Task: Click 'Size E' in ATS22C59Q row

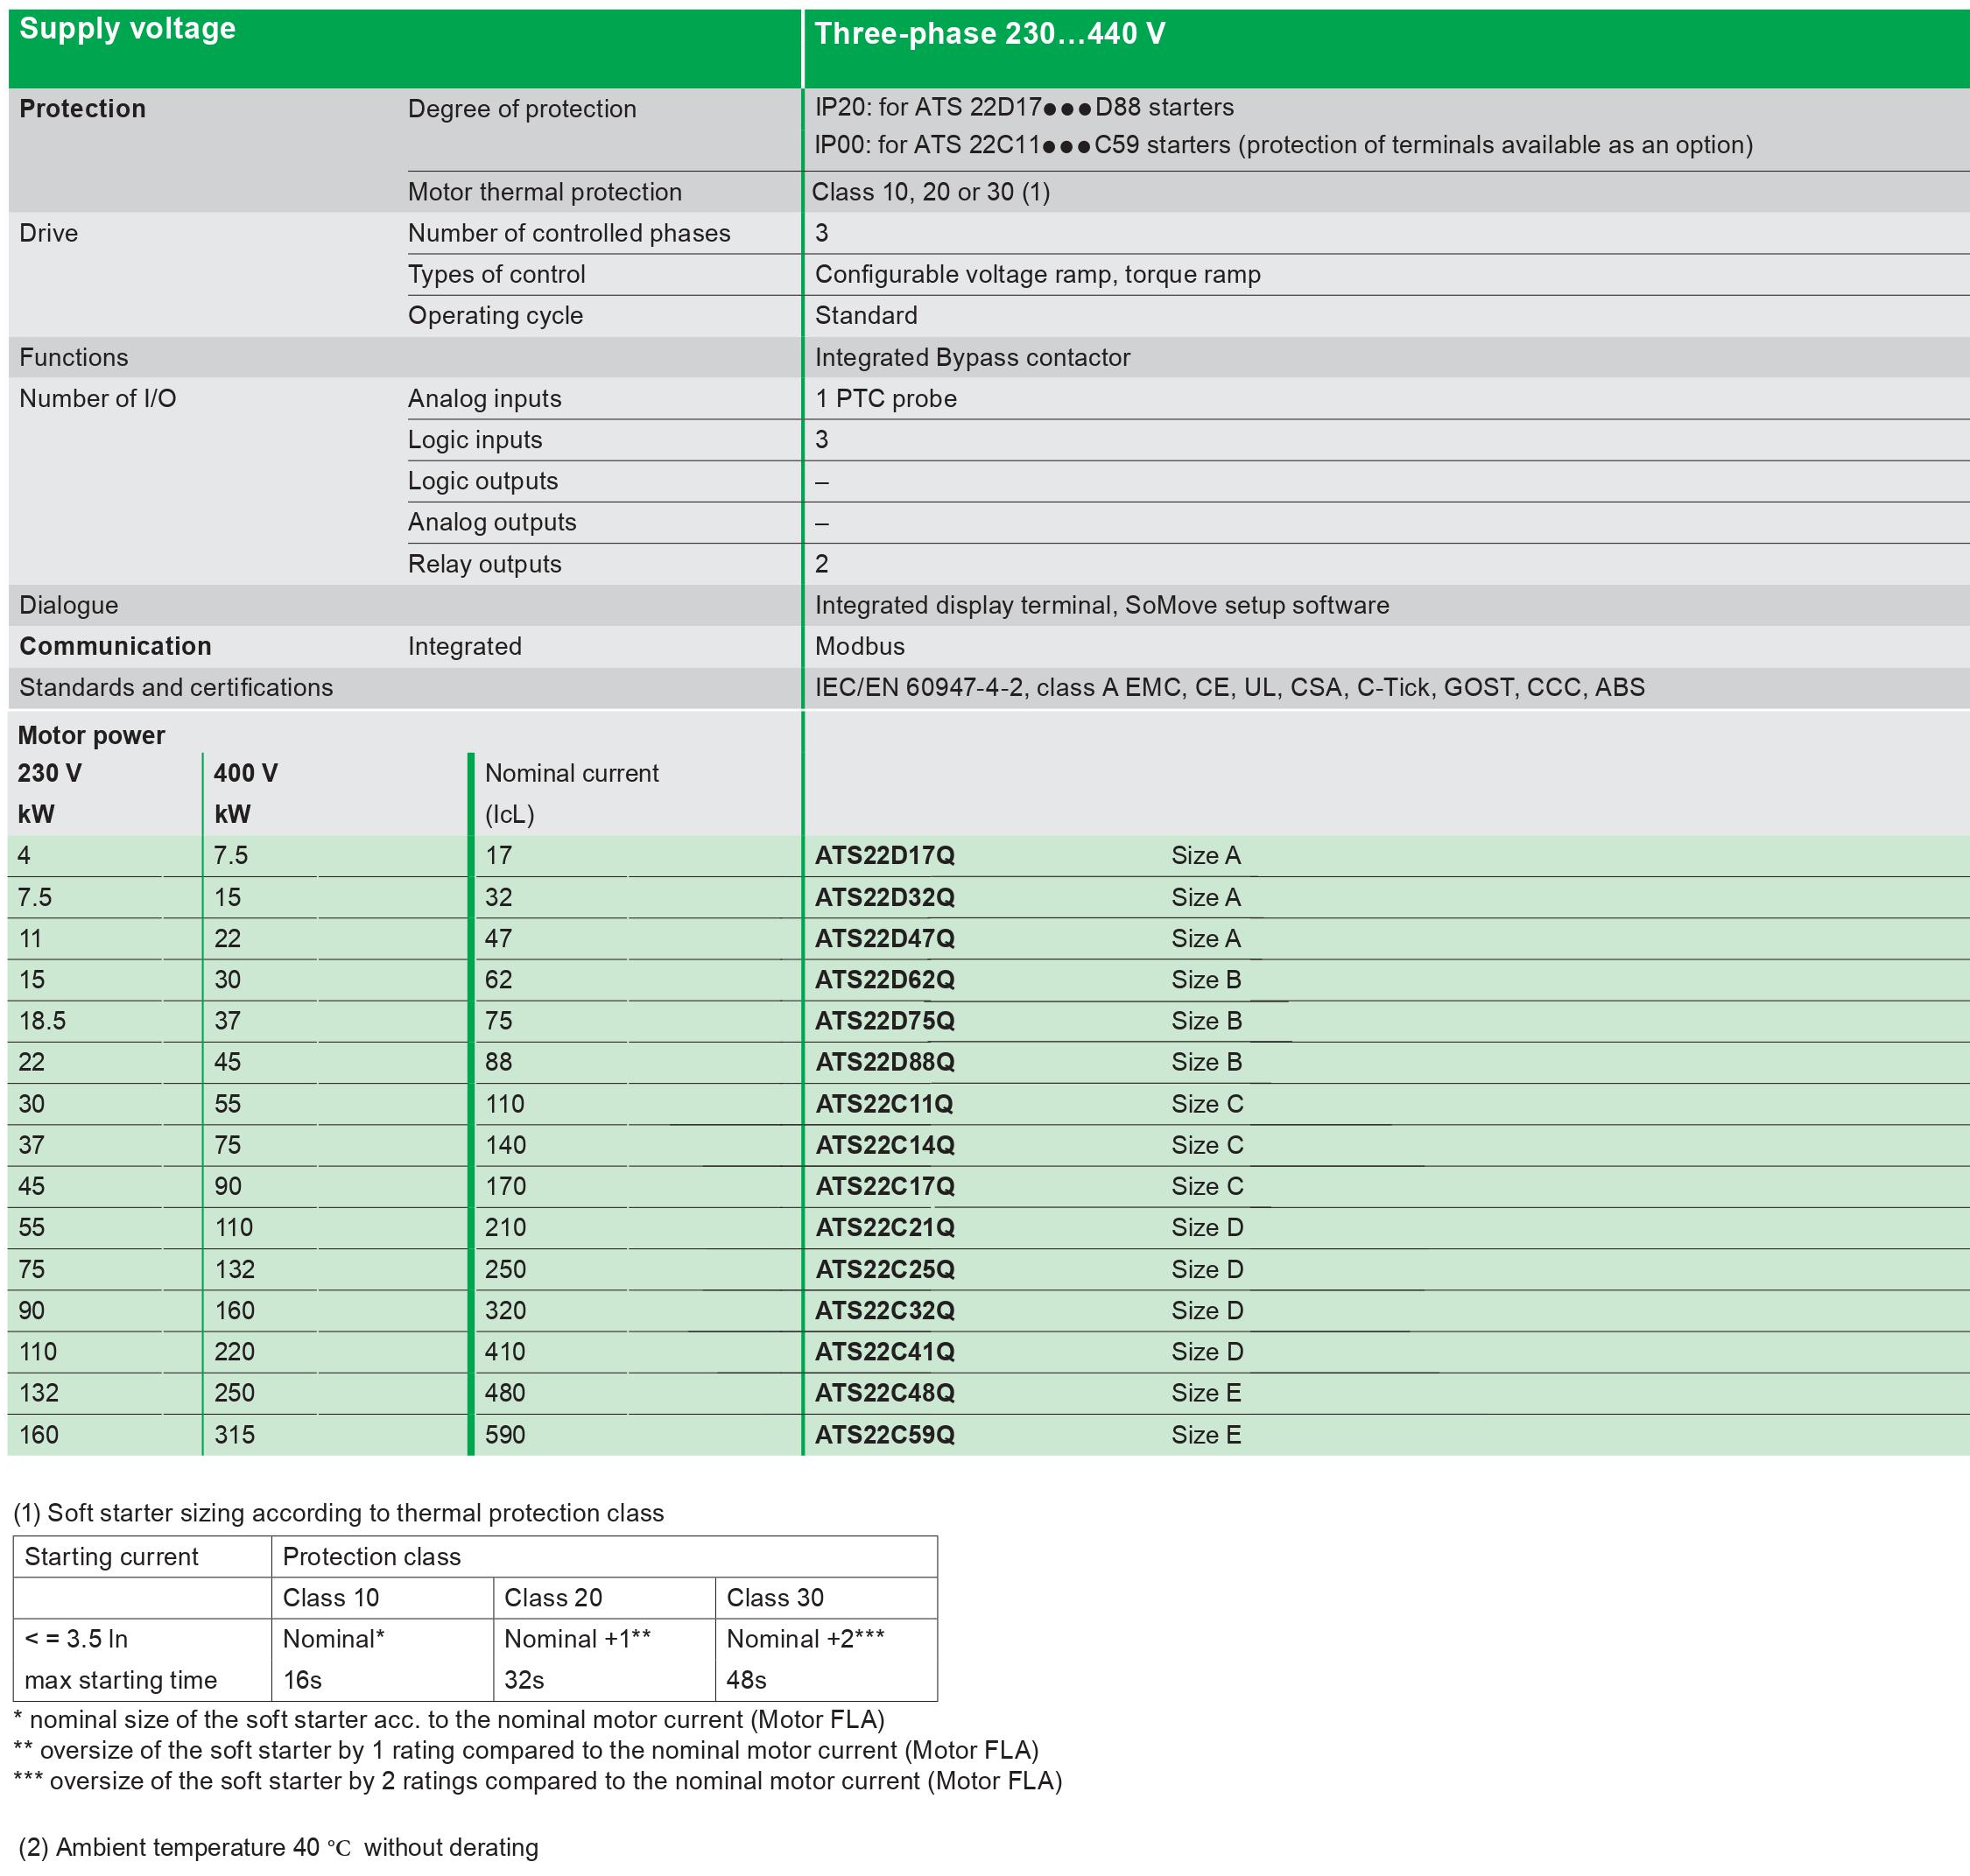Action: click(1206, 1435)
